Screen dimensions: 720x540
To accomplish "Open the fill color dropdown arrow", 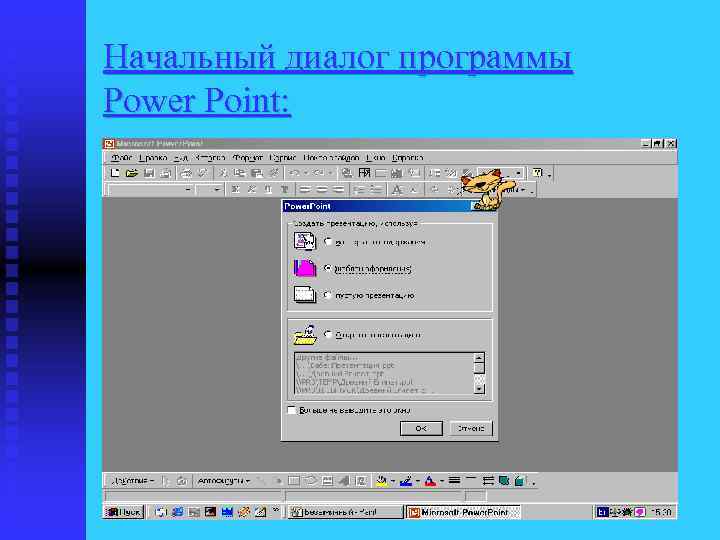I will point(393,481).
